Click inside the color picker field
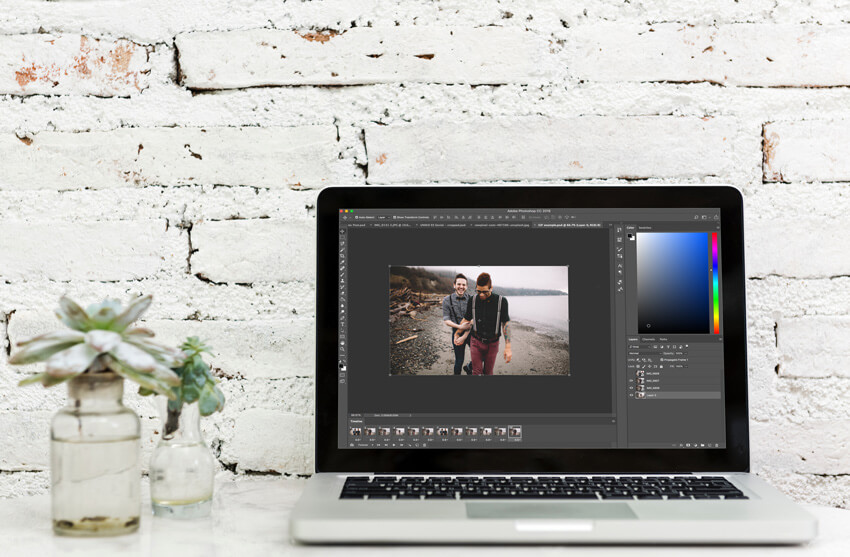Image resolution: width=850 pixels, height=557 pixels. 672,280
